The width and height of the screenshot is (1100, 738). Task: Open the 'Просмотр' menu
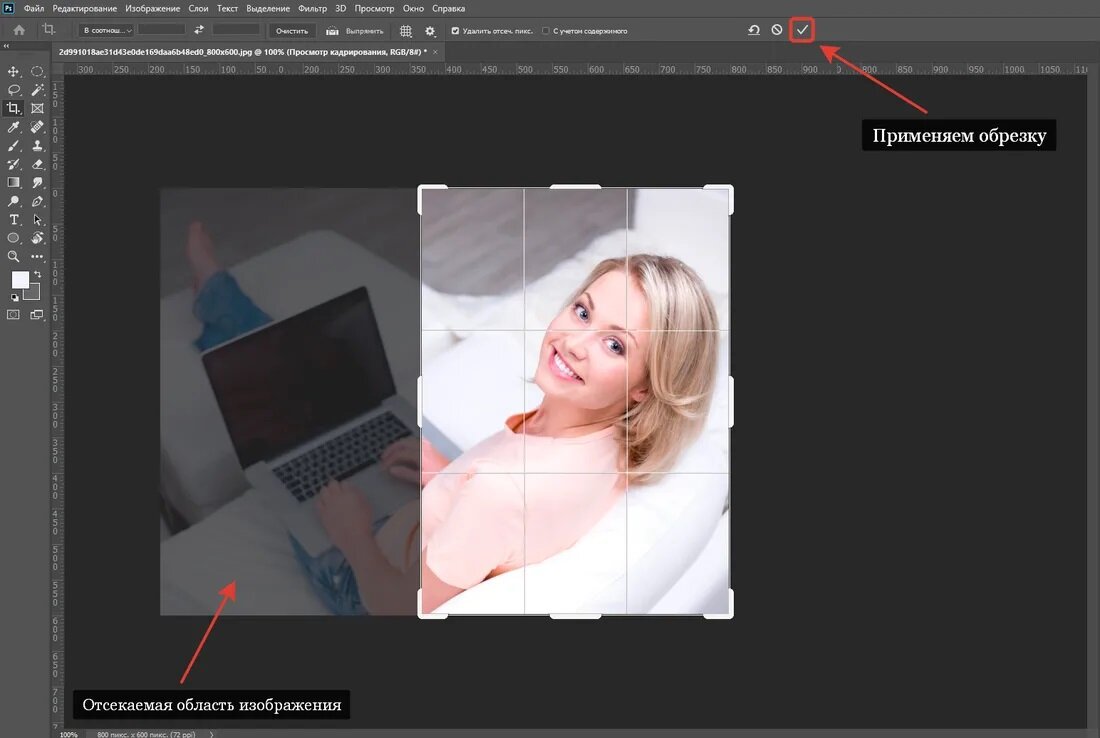(374, 8)
